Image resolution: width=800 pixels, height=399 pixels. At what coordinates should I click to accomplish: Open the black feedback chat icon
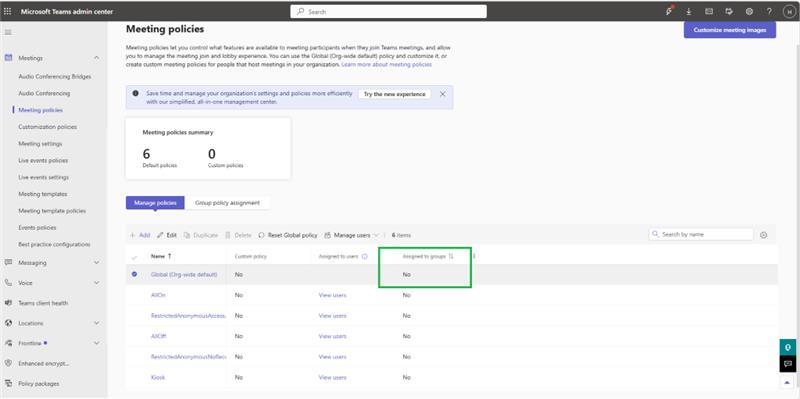[x=788, y=364]
